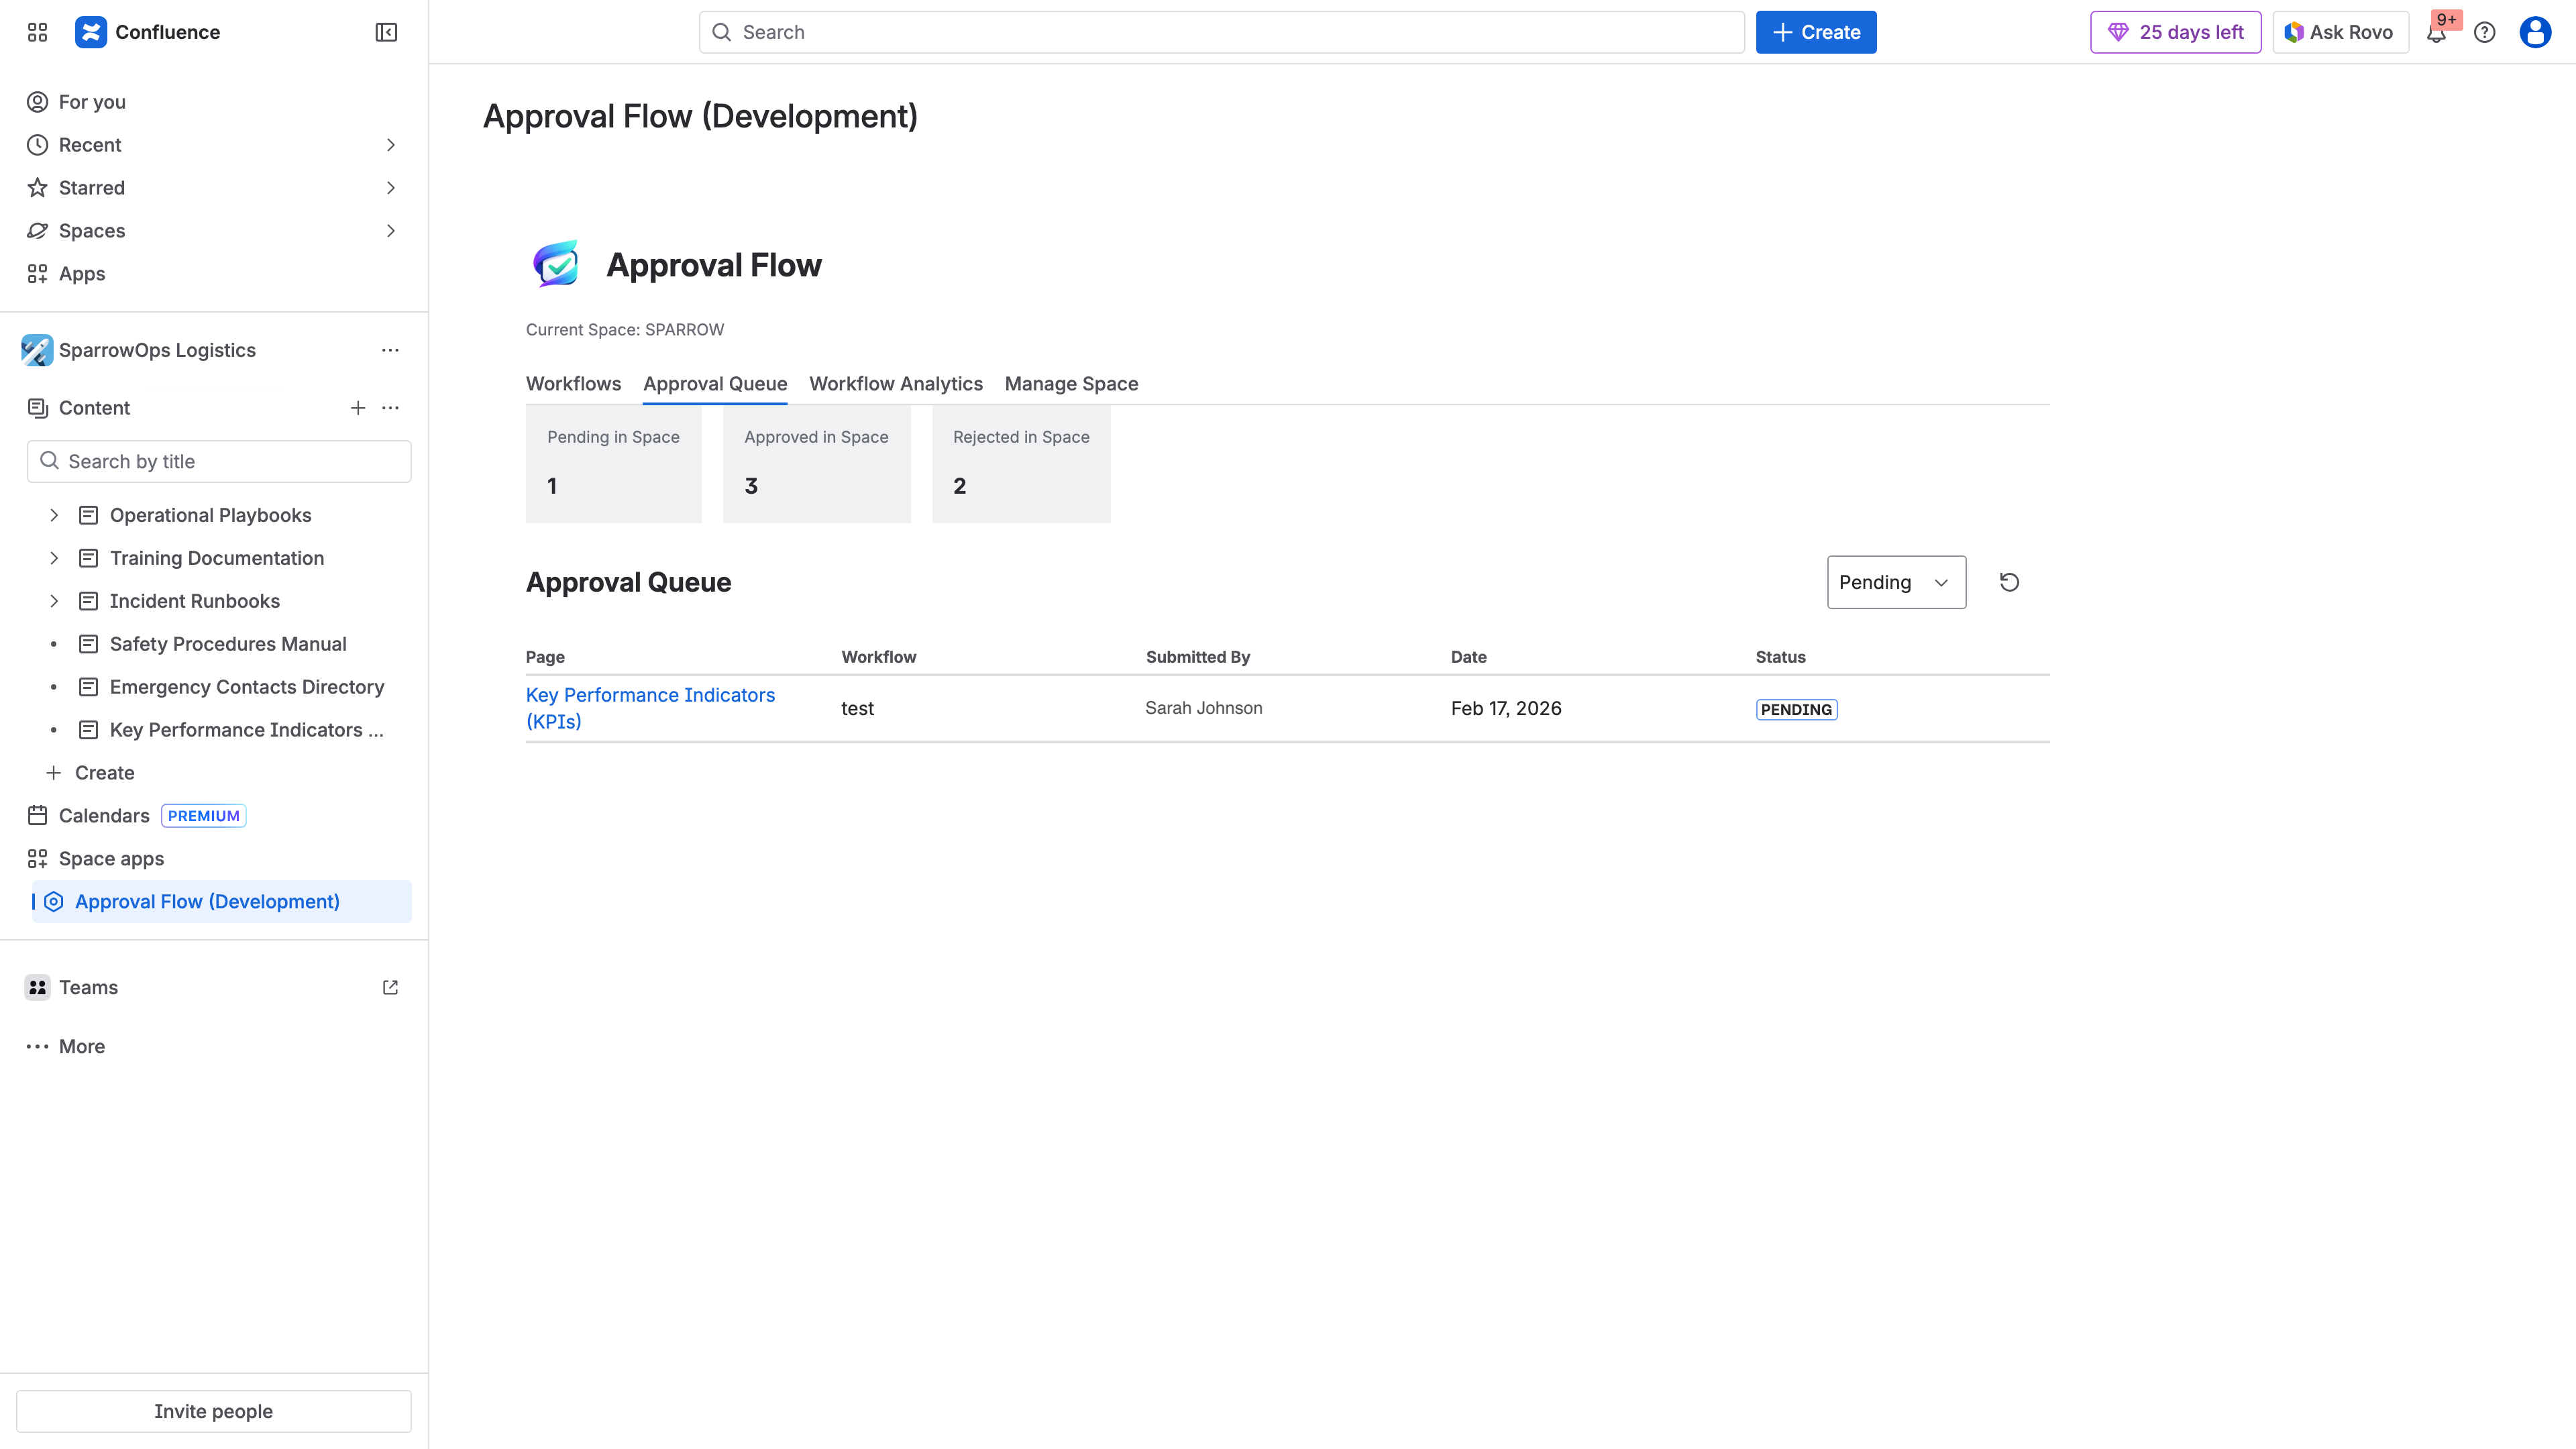Expand the Training Documentation tree item
This screenshot has height=1449, width=2576.
pyautogui.click(x=54, y=558)
